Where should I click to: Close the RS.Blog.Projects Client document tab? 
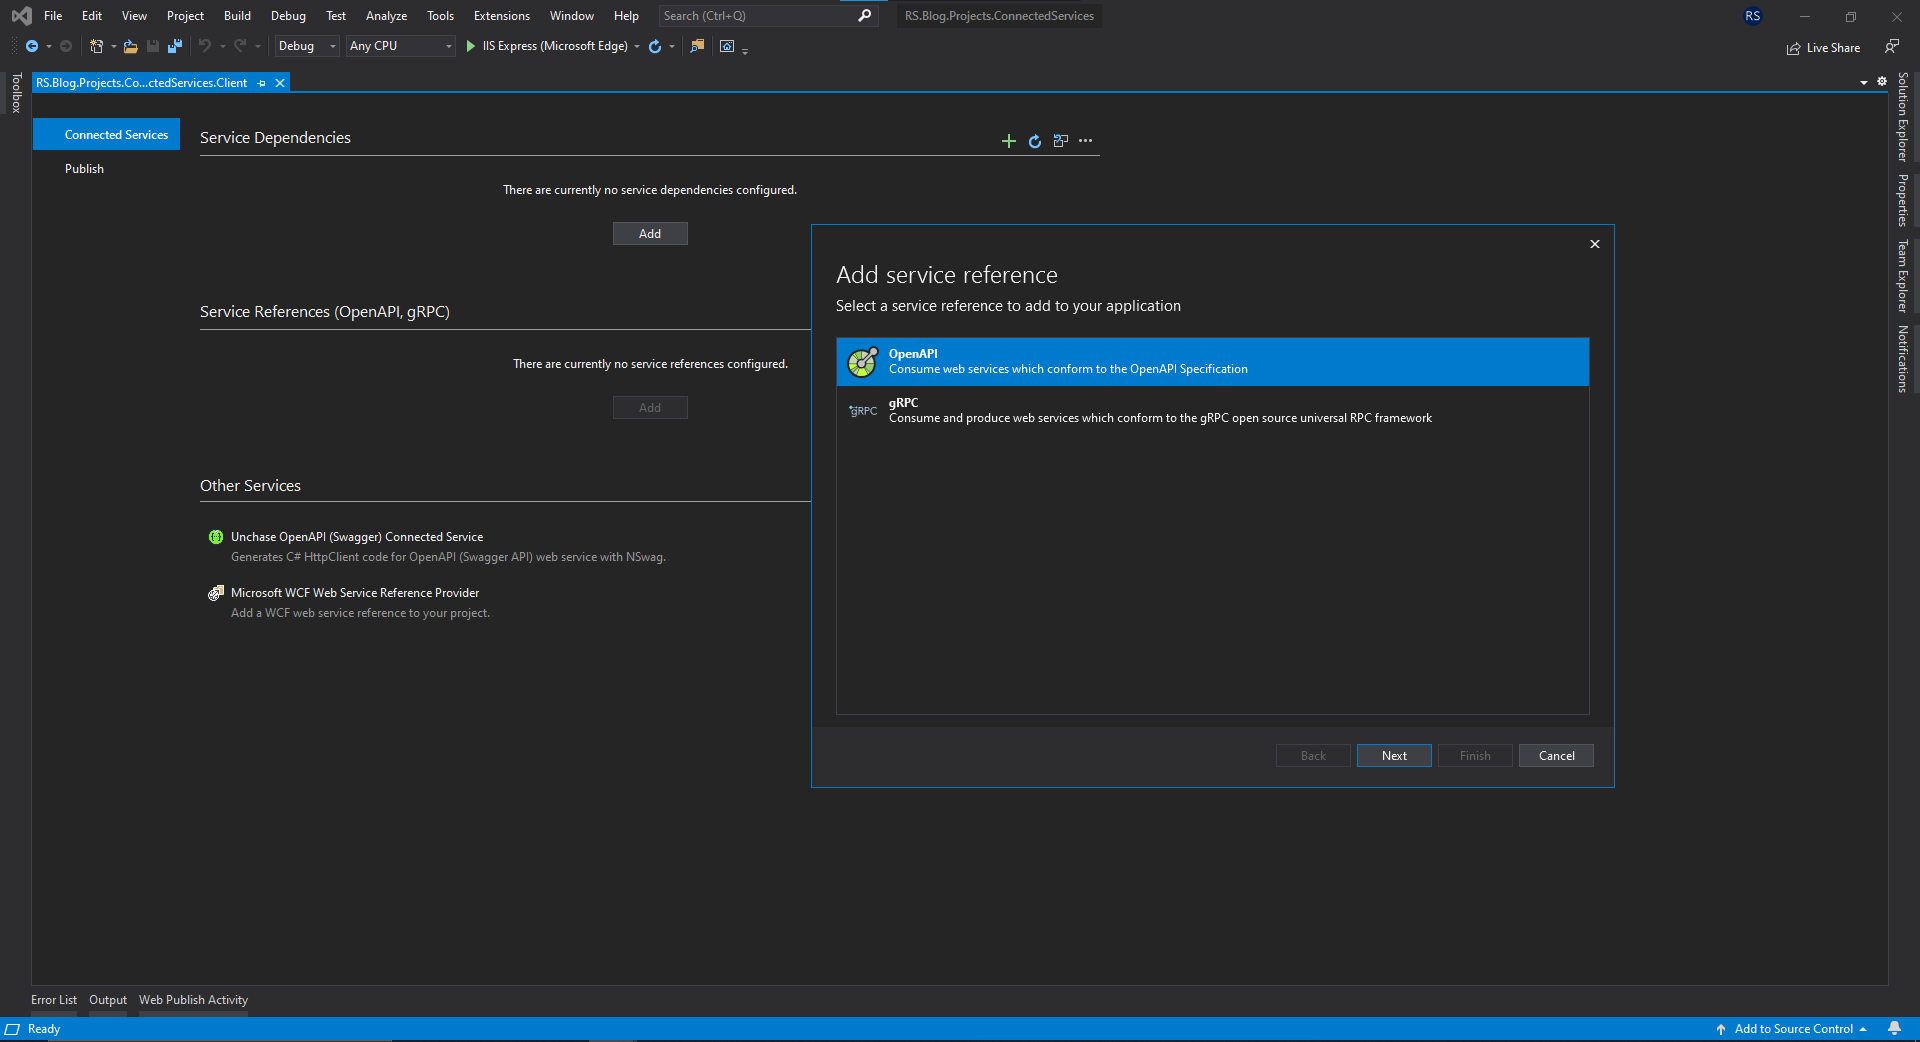(x=280, y=83)
